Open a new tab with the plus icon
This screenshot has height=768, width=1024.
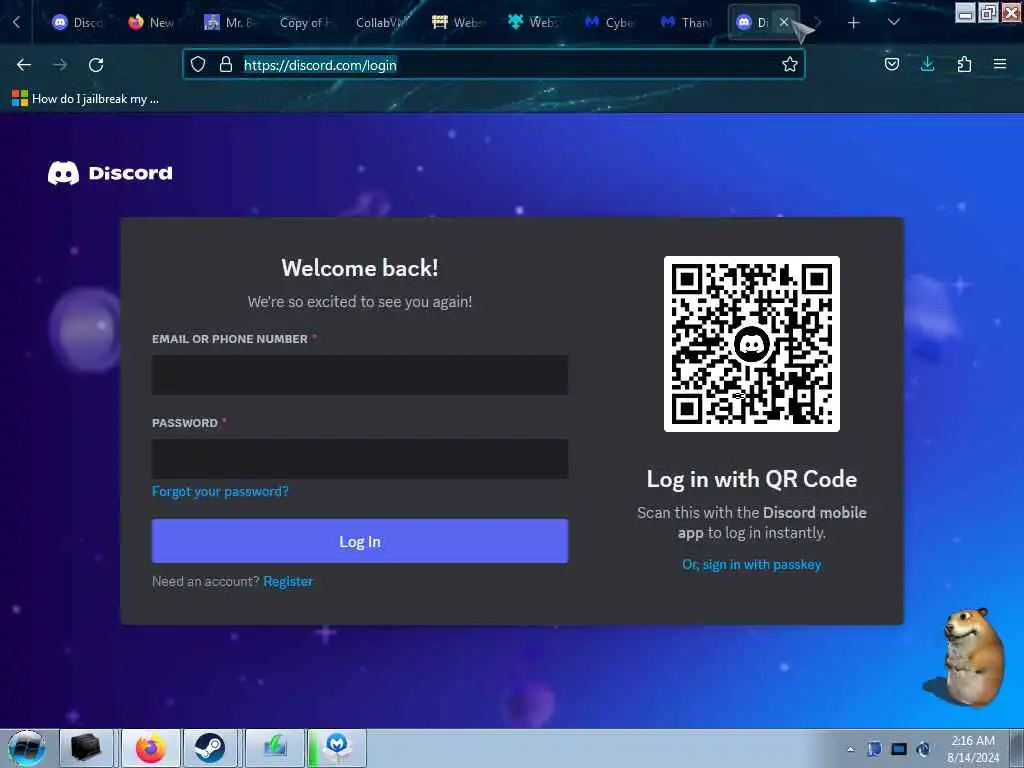(x=854, y=23)
